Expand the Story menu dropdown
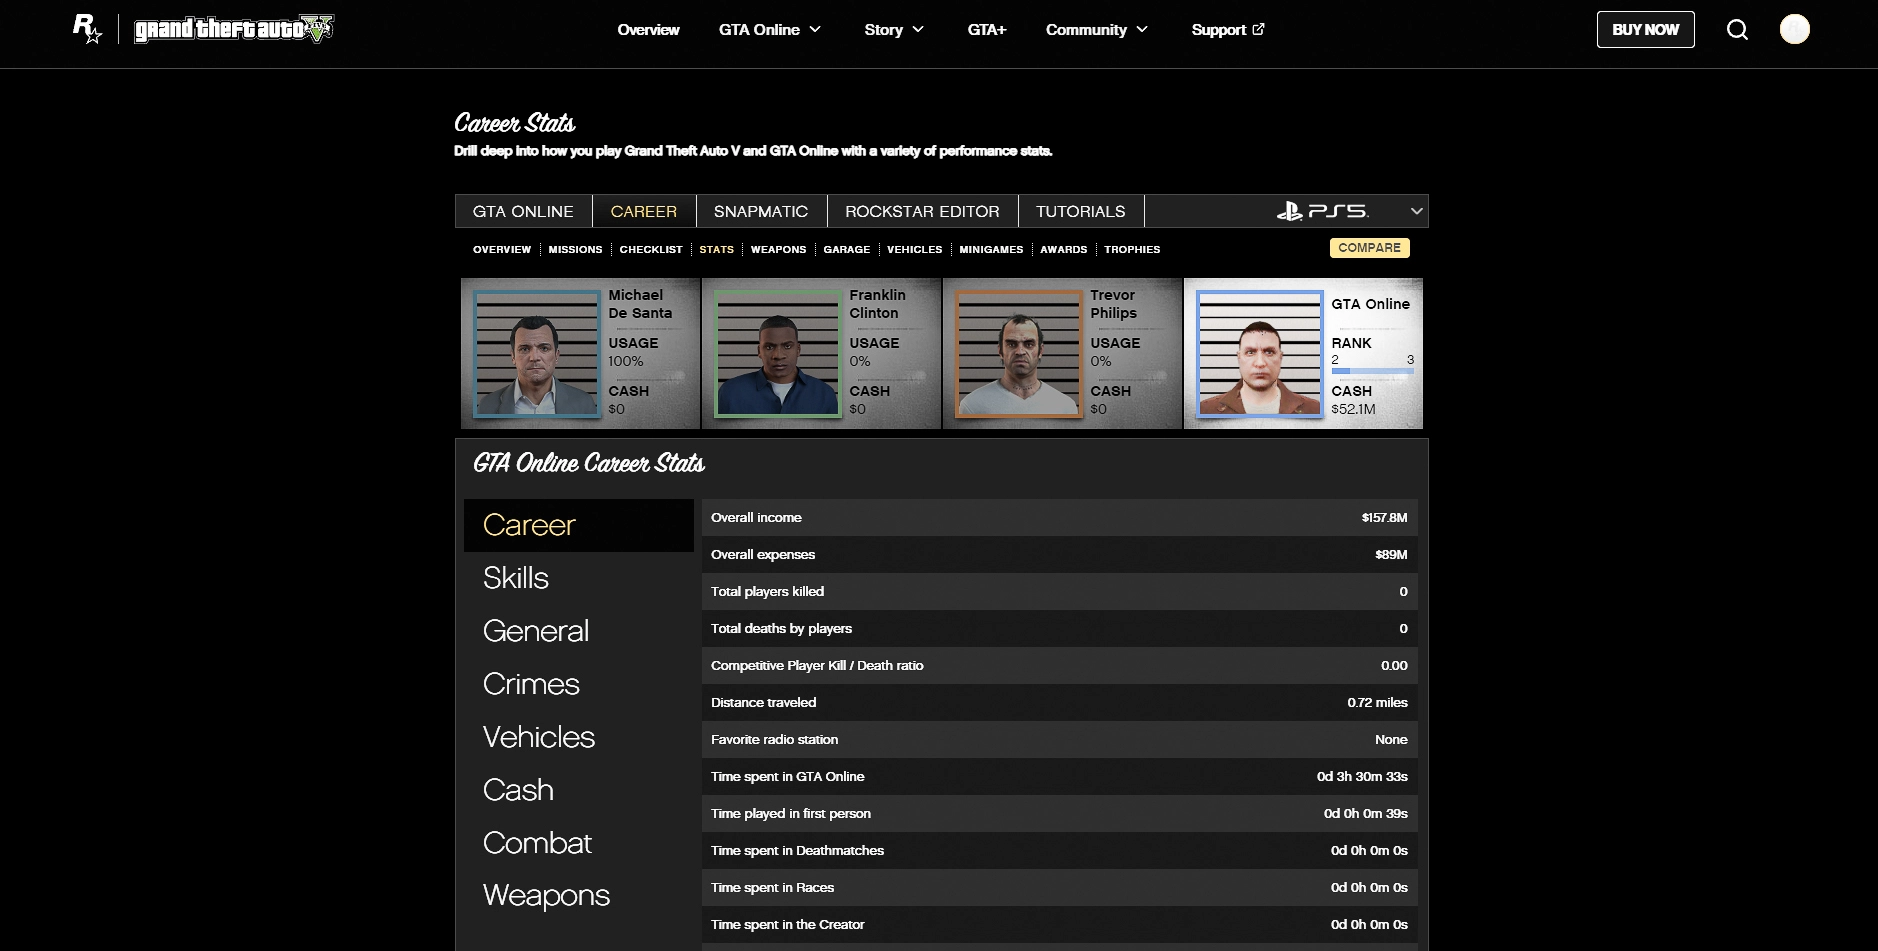 coord(893,30)
